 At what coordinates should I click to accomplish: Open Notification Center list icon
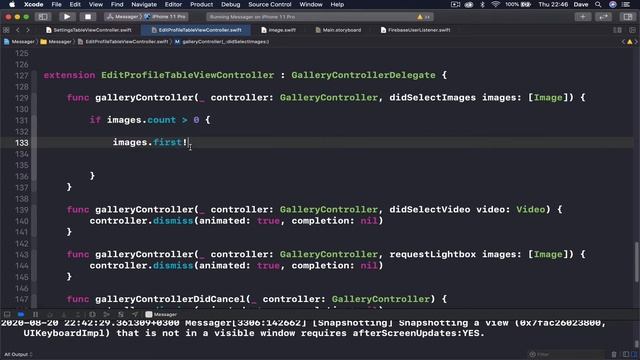[625, 4]
